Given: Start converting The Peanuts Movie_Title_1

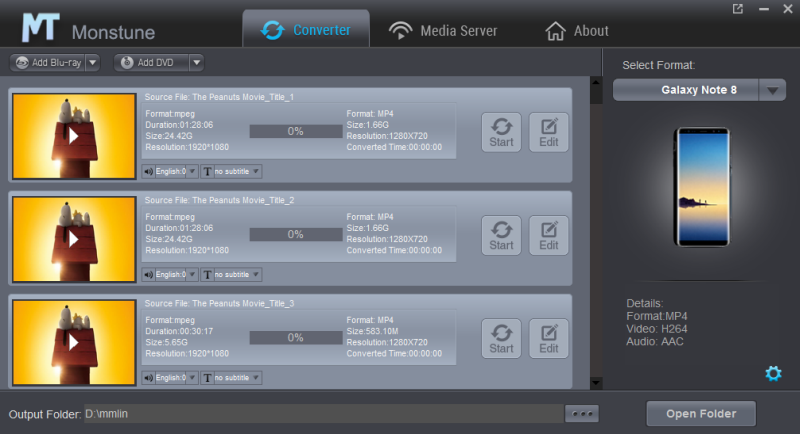Looking at the screenshot, I should click(x=501, y=131).
